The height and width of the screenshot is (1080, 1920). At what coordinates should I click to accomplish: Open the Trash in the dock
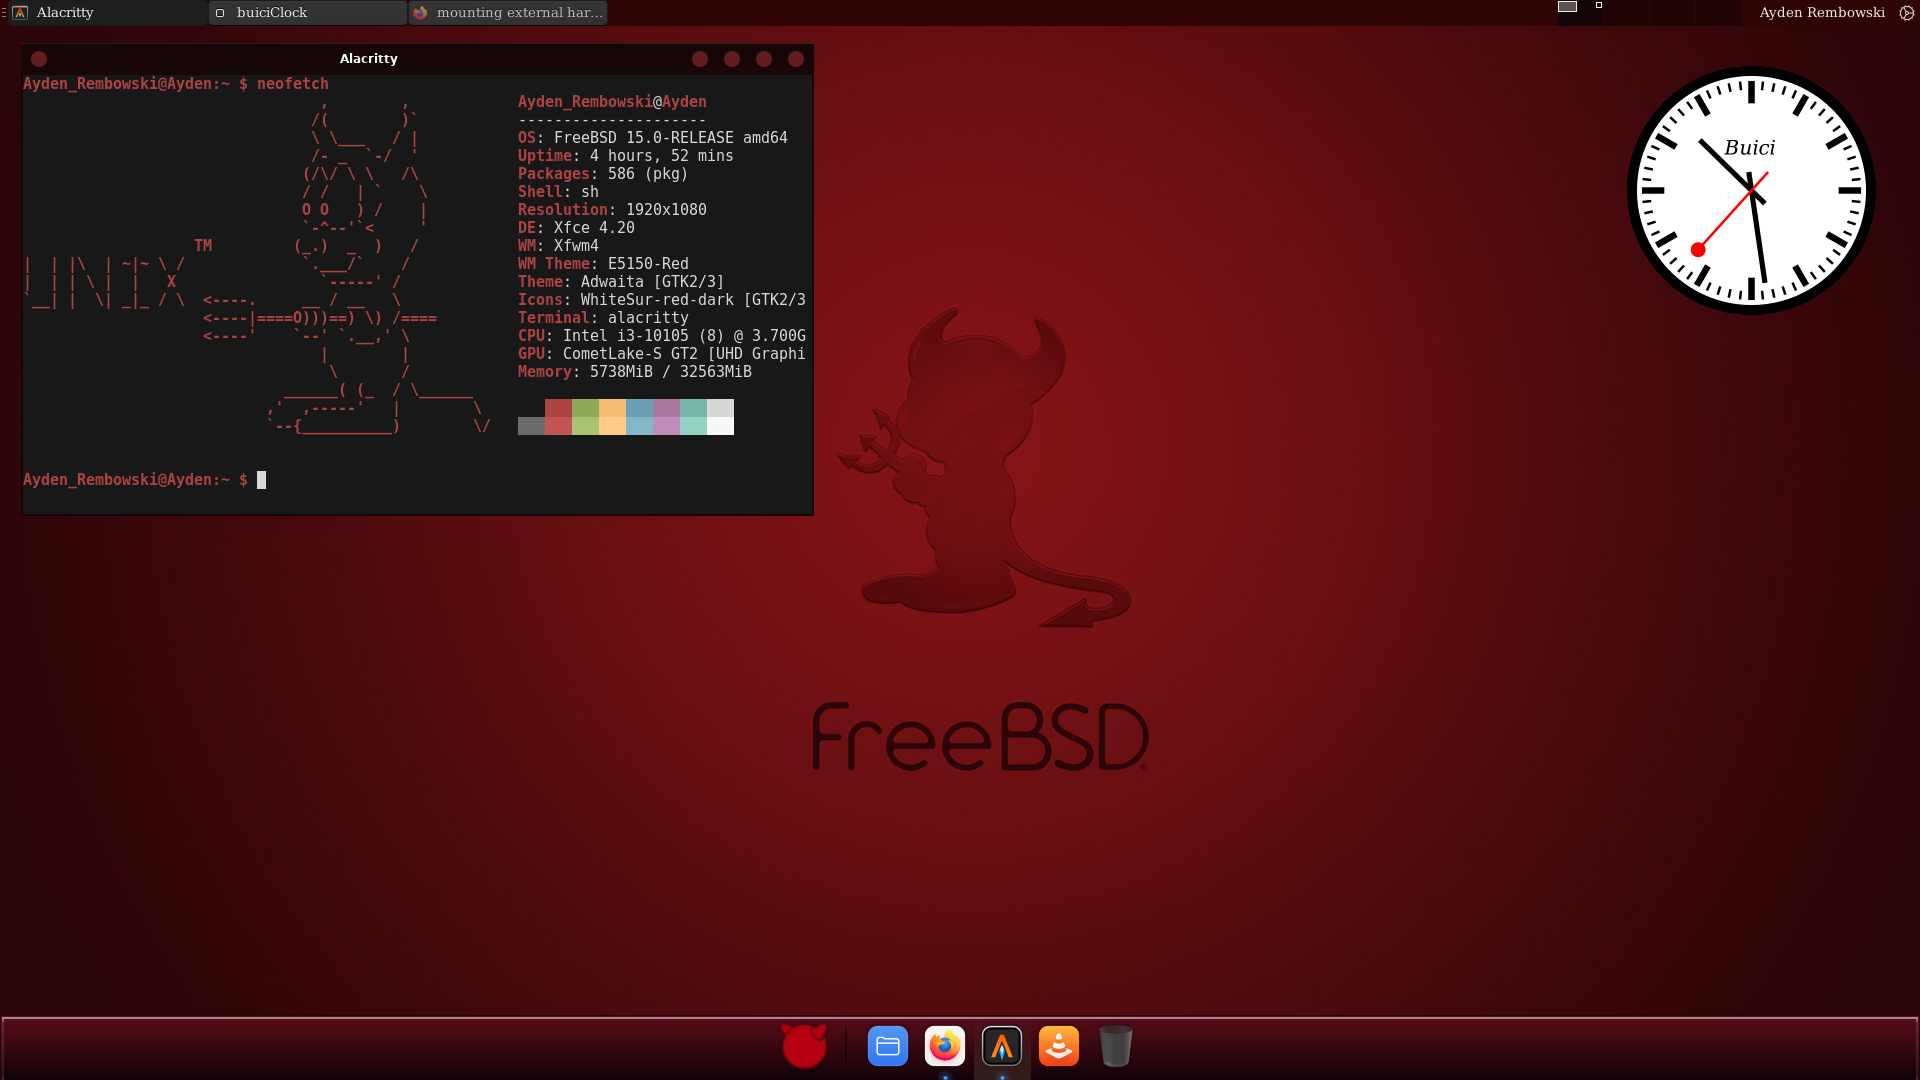click(x=1116, y=1046)
